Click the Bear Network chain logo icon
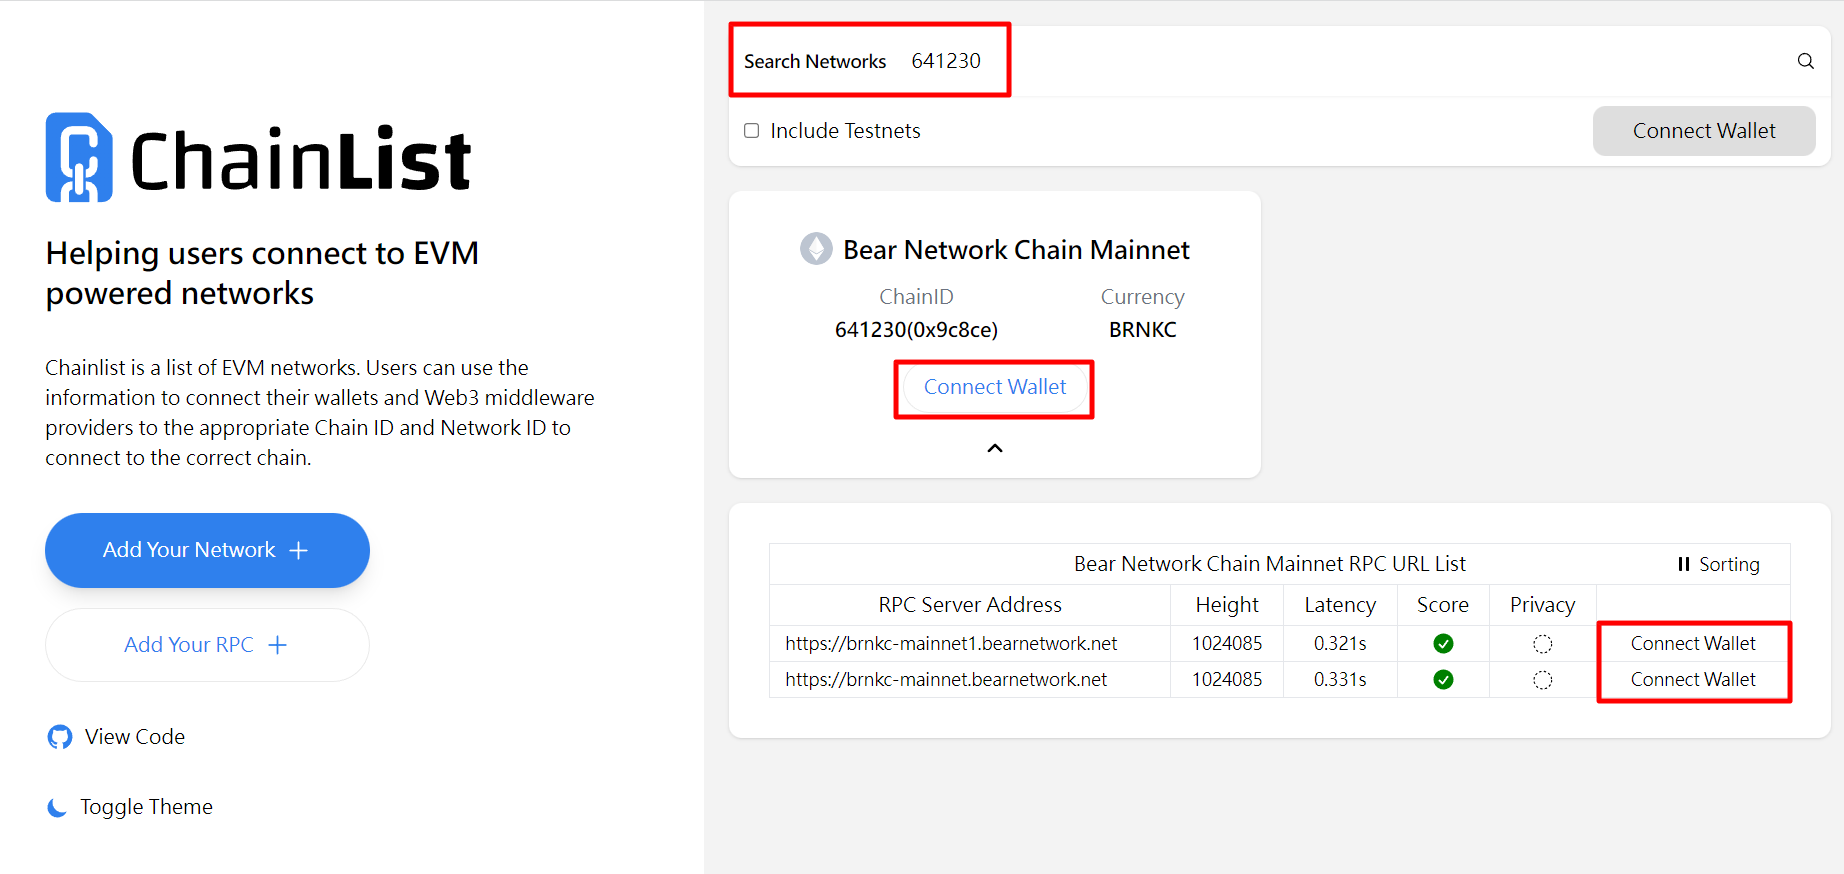Image resolution: width=1844 pixels, height=874 pixels. click(x=816, y=249)
